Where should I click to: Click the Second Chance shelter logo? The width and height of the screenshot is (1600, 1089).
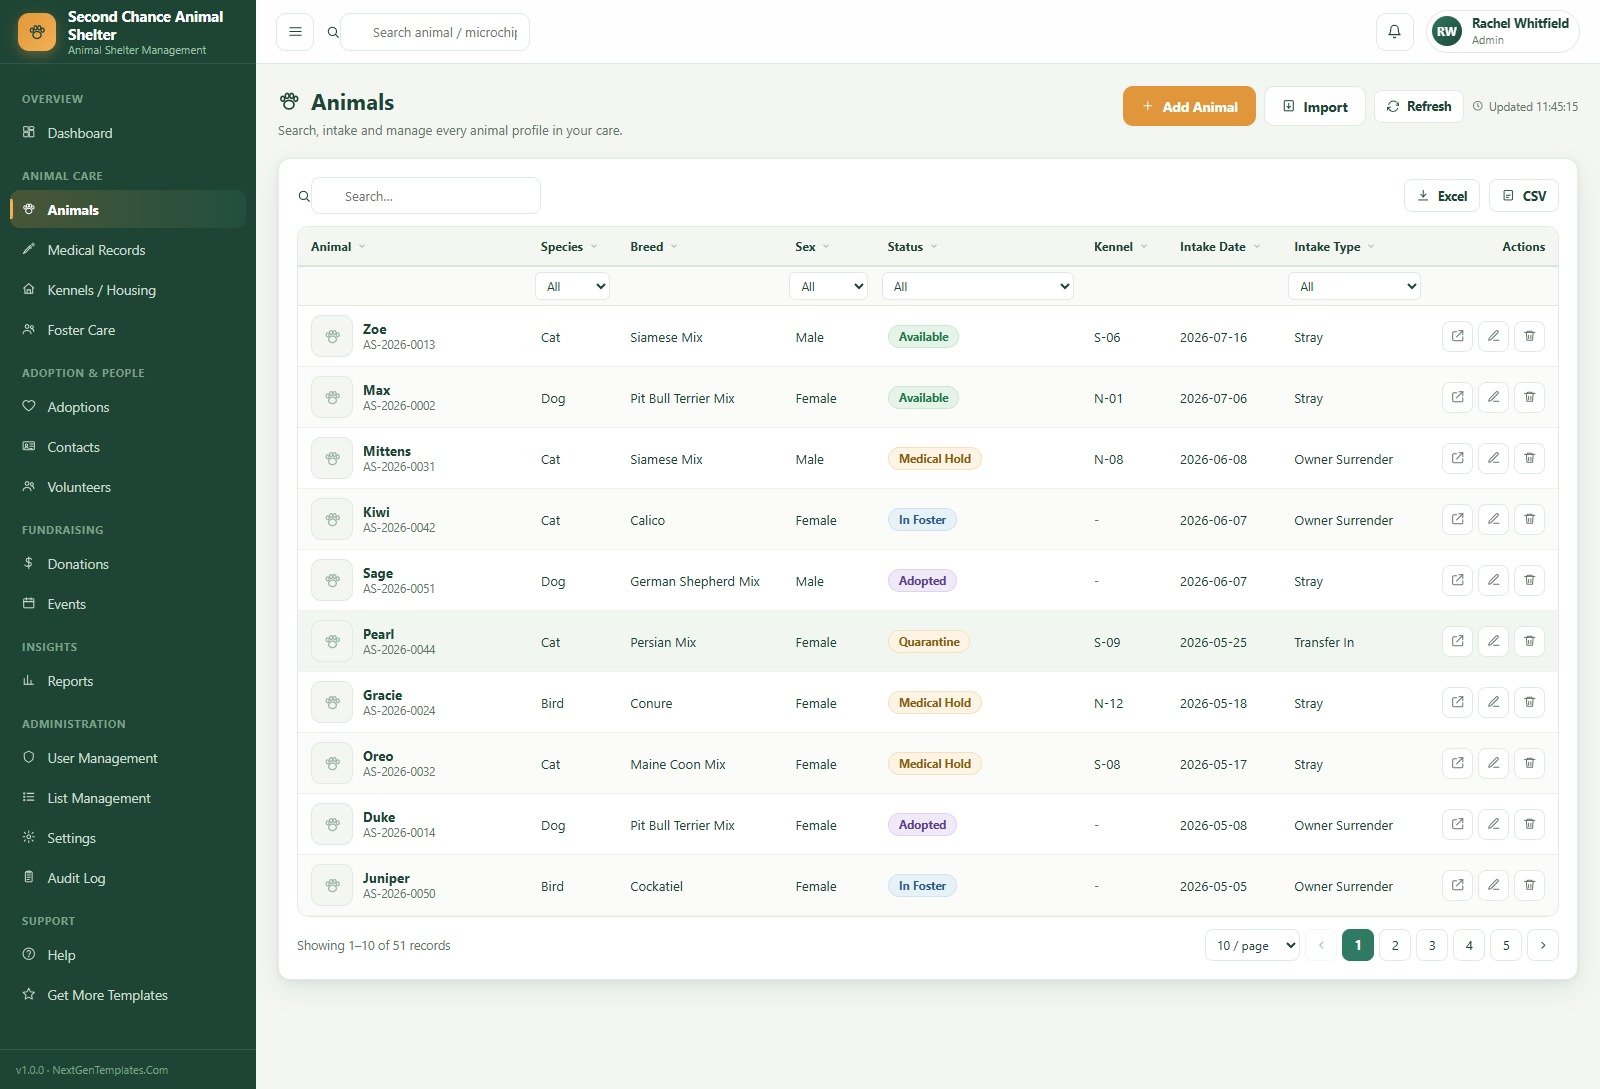coord(37,32)
